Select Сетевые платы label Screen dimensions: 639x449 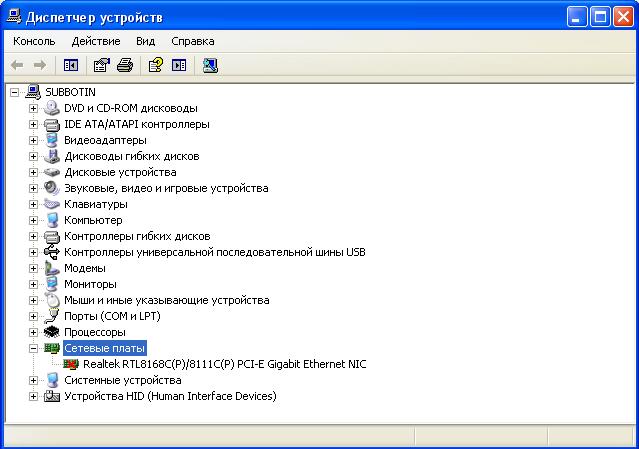(105, 348)
